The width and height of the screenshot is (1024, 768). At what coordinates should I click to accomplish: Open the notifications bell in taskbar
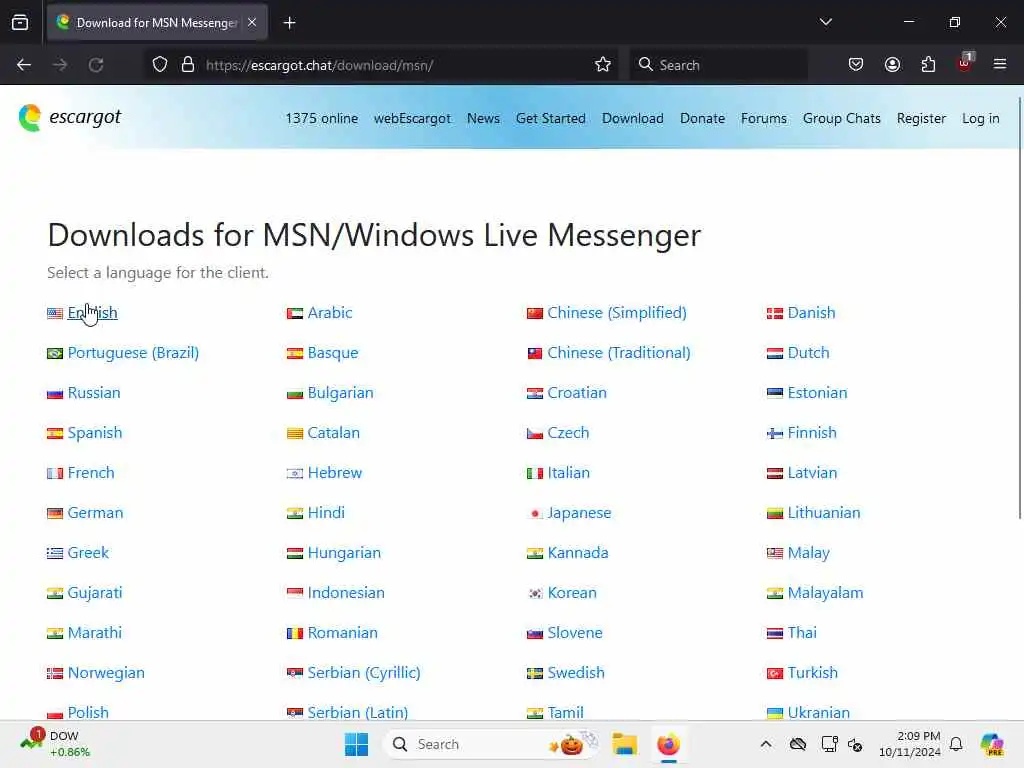[x=956, y=744]
